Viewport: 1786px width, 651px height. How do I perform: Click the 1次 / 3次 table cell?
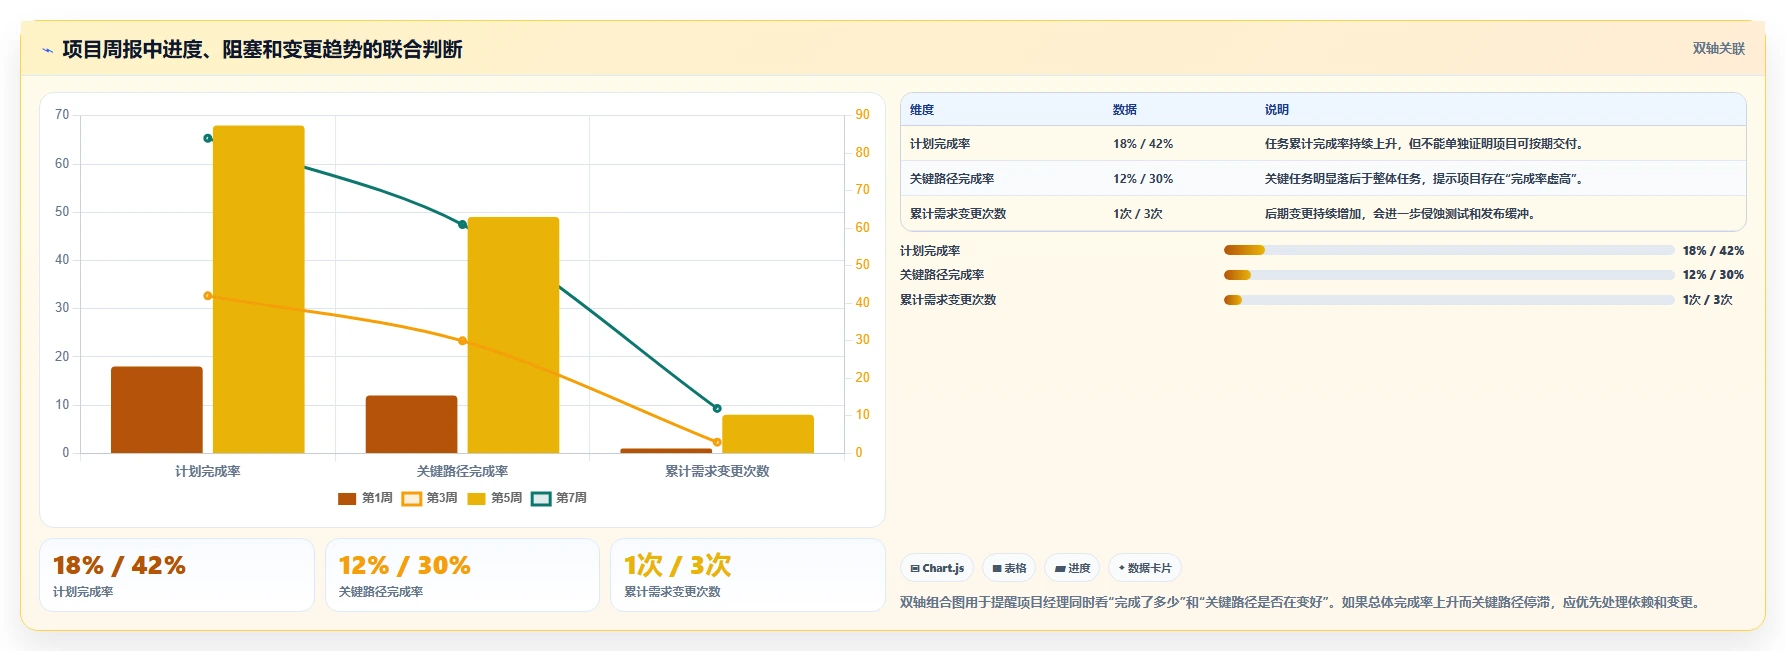(1138, 214)
